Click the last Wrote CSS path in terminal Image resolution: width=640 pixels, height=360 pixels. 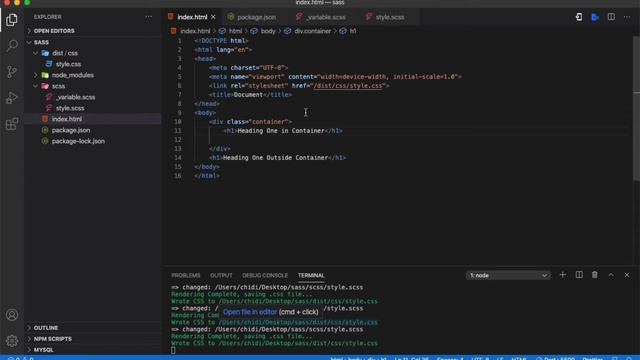point(298,343)
